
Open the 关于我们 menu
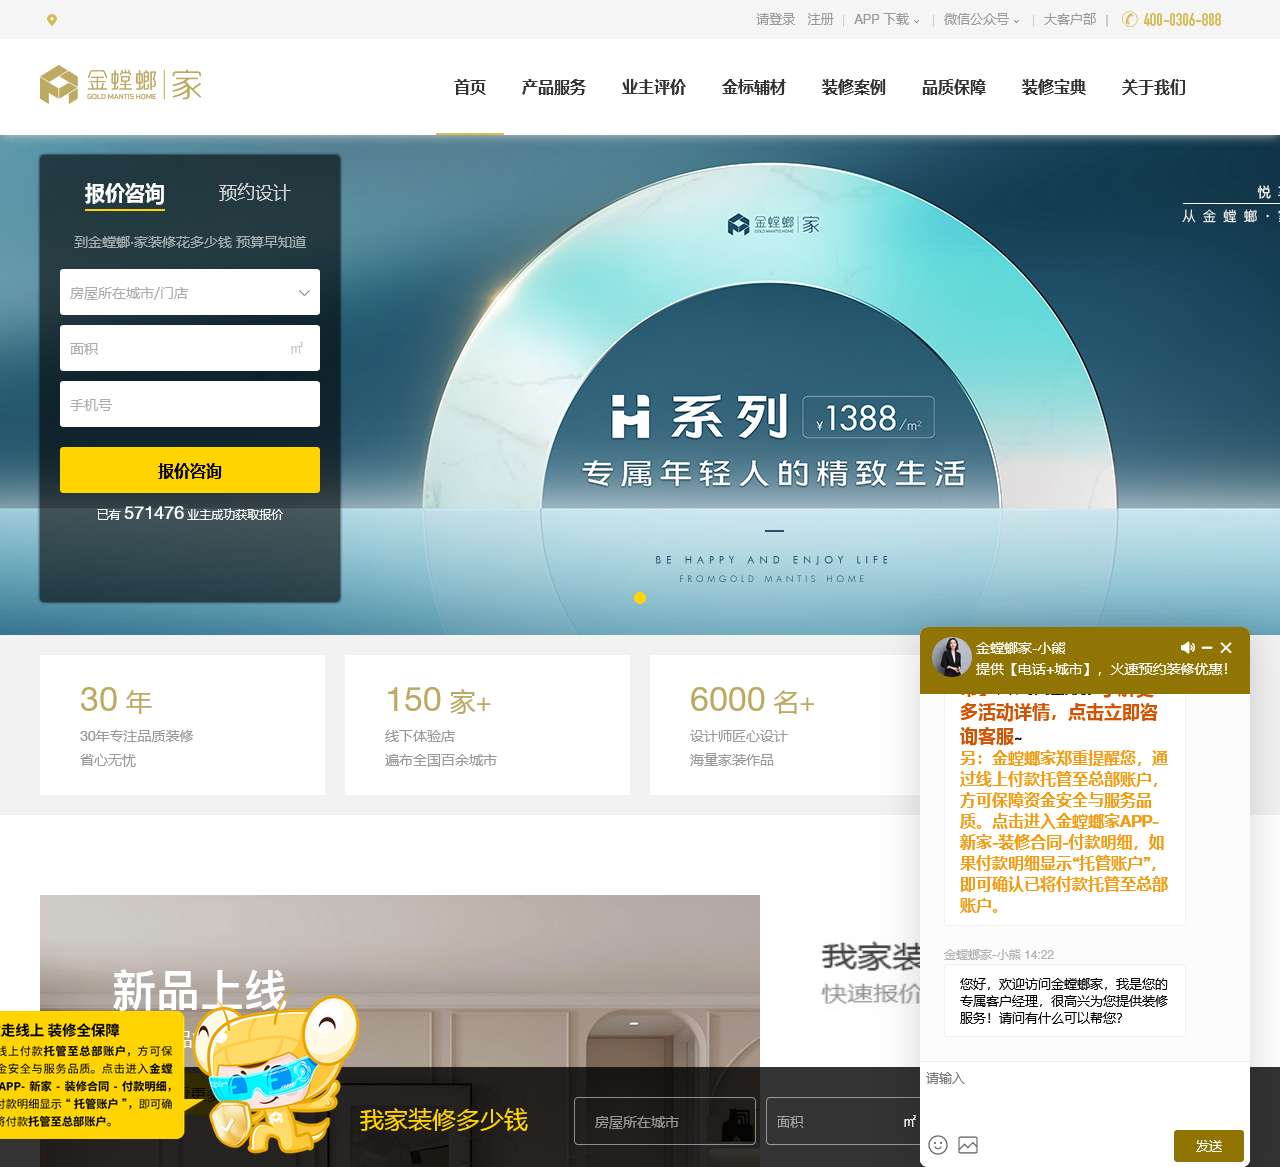pyautogui.click(x=1154, y=87)
